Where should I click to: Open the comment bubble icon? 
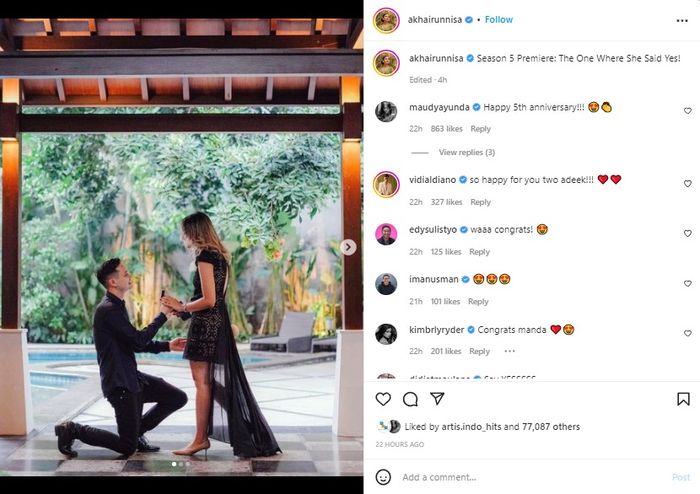[410, 399]
